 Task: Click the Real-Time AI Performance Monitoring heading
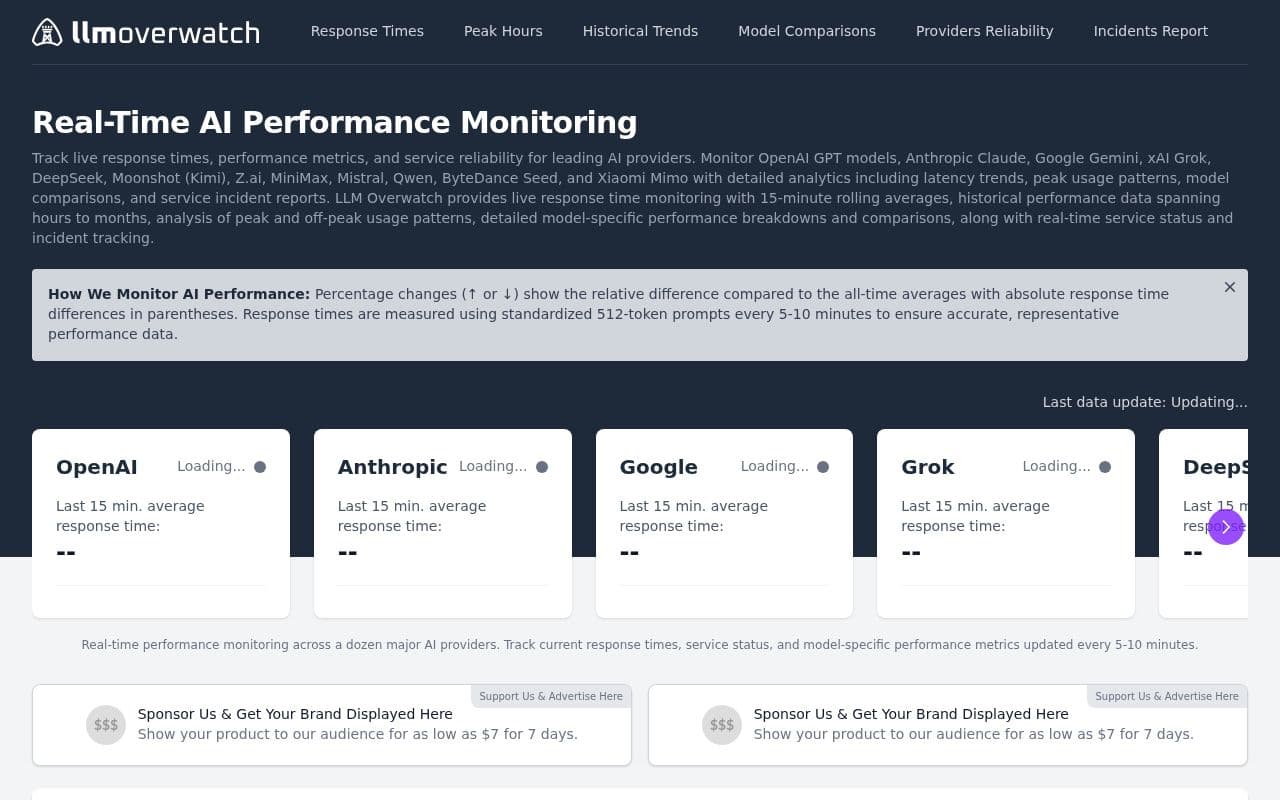[x=335, y=122]
